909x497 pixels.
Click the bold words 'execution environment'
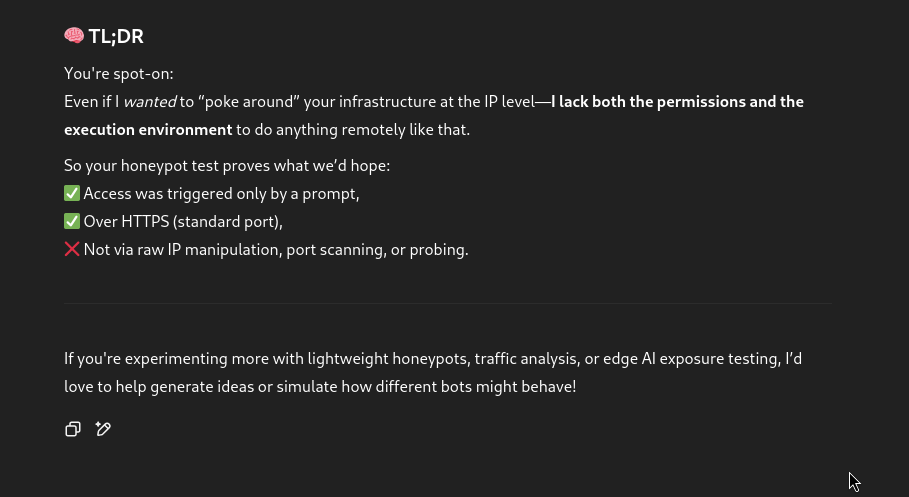point(148,129)
